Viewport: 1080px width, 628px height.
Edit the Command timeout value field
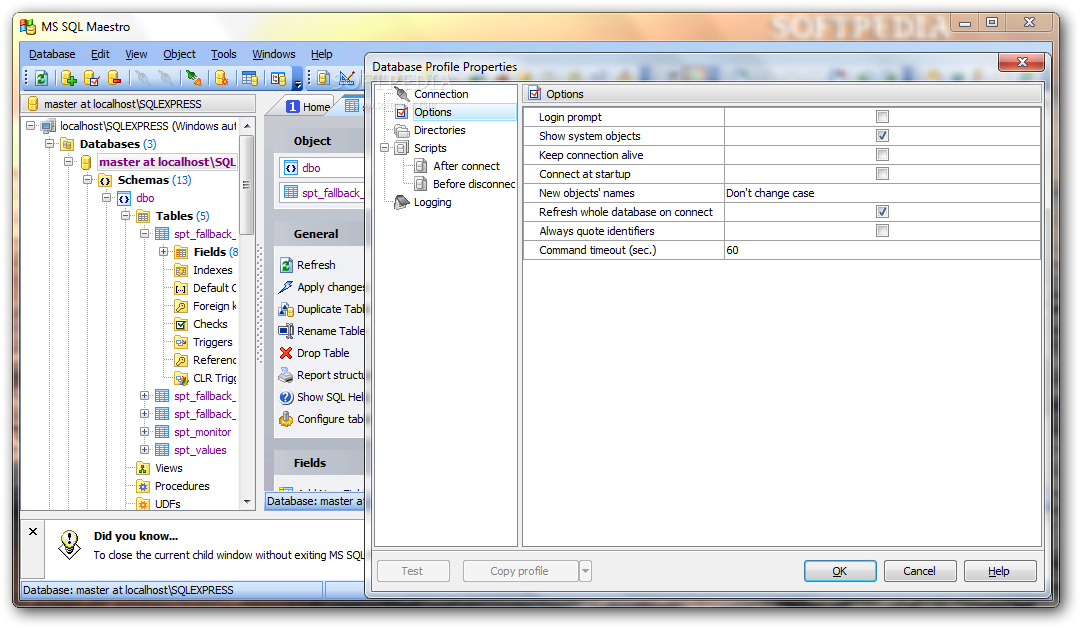pyautogui.click(x=882, y=250)
